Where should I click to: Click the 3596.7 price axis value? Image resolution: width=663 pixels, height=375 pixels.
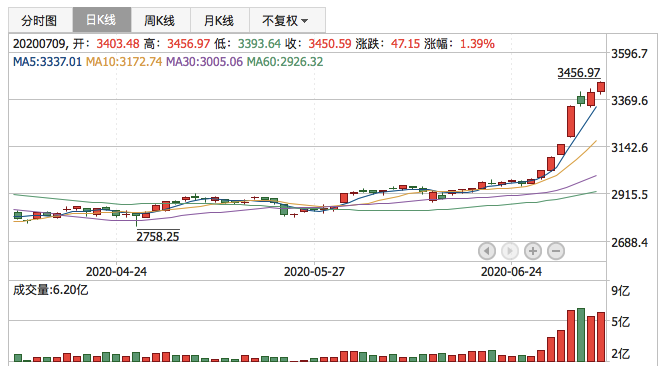coord(629,54)
